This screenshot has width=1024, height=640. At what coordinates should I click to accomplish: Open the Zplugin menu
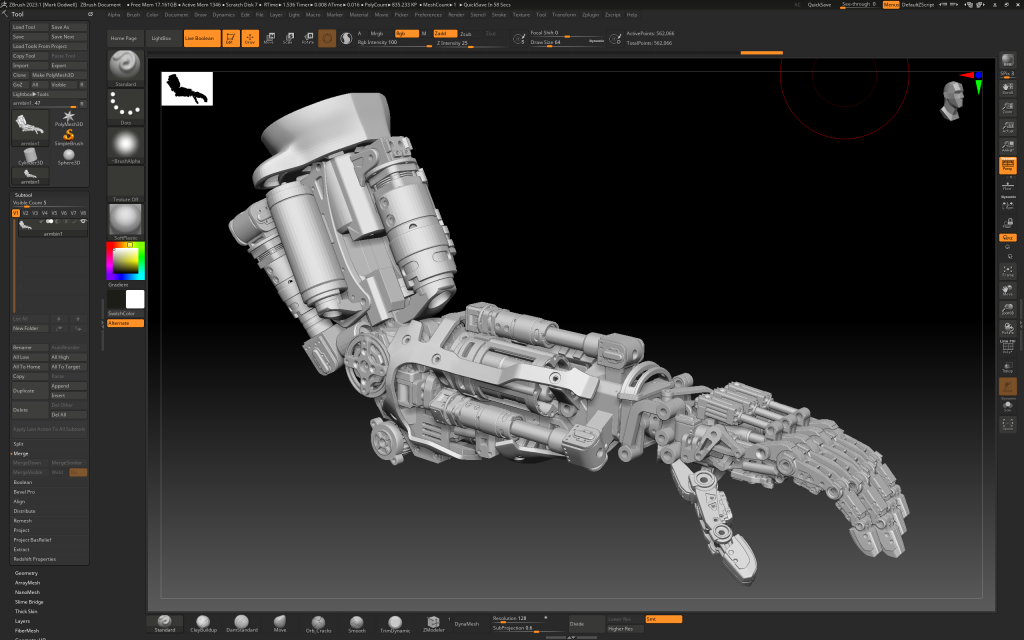(590, 14)
